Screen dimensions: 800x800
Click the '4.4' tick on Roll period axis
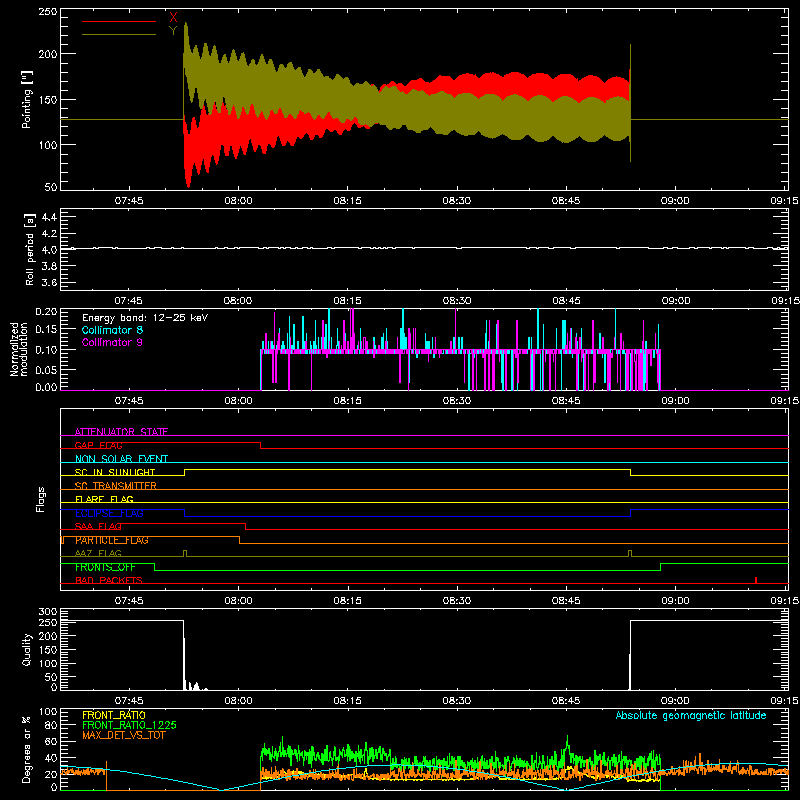[49, 217]
